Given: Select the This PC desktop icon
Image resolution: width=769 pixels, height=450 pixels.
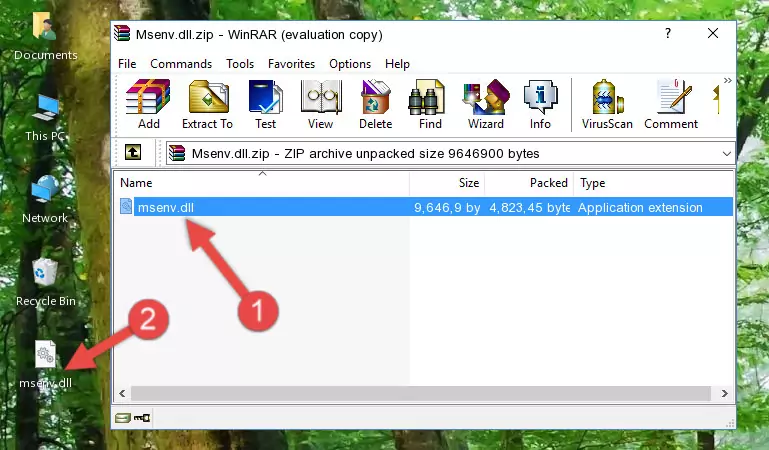Looking at the screenshot, I should coord(46,118).
